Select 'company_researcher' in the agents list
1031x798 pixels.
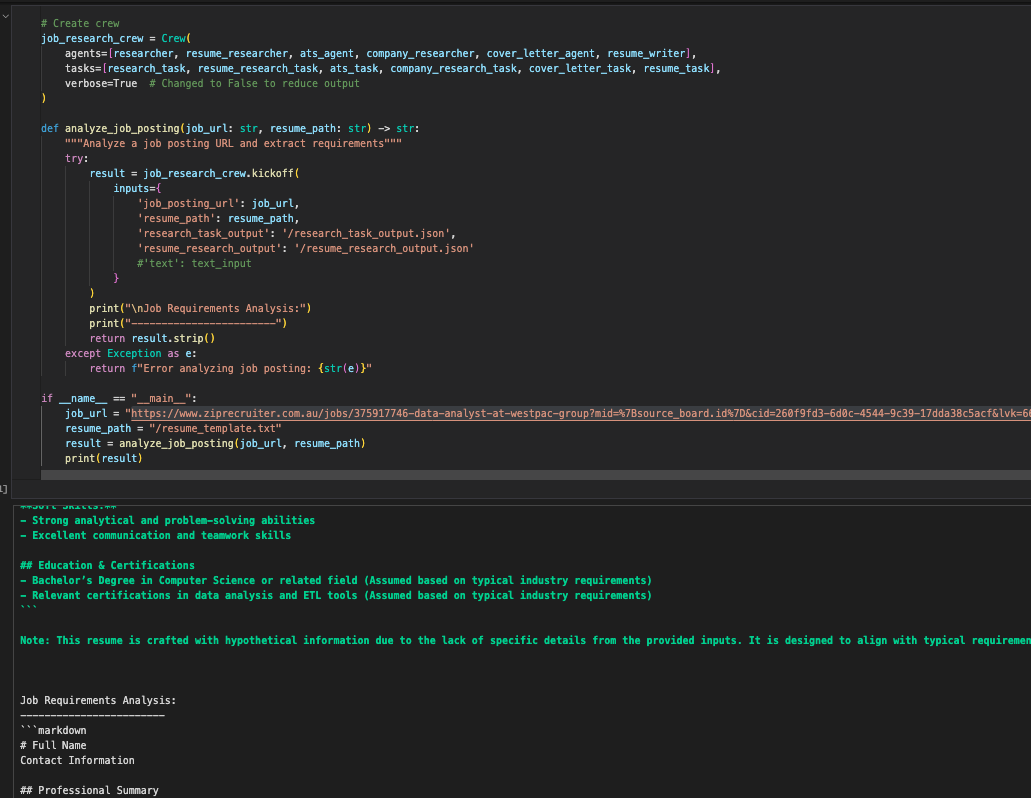coord(420,54)
